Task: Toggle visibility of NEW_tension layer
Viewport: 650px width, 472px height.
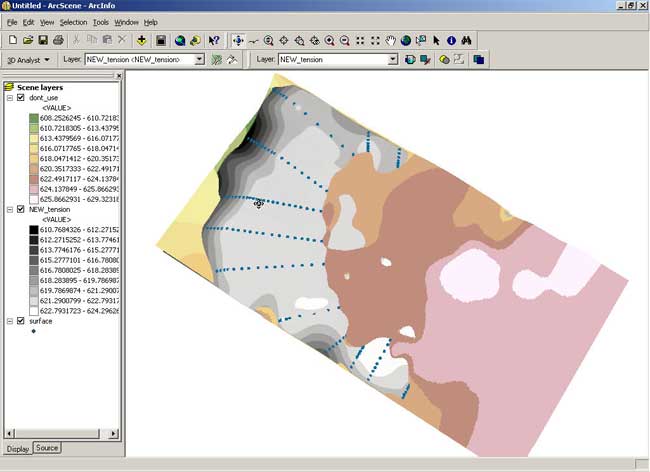Action: point(21,209)
